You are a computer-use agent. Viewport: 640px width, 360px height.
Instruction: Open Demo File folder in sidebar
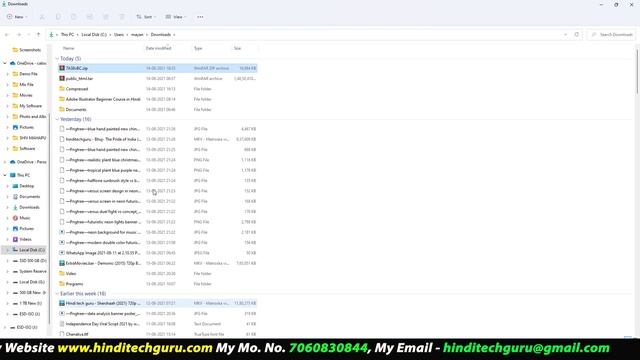(x=25, y=74)
